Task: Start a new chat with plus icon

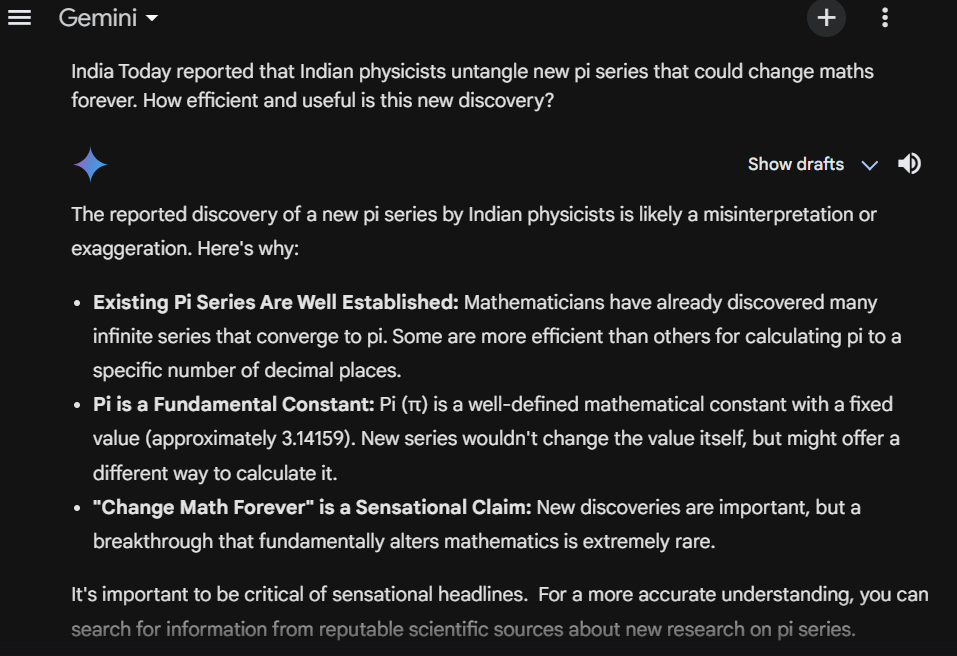Action: (826, 18)
